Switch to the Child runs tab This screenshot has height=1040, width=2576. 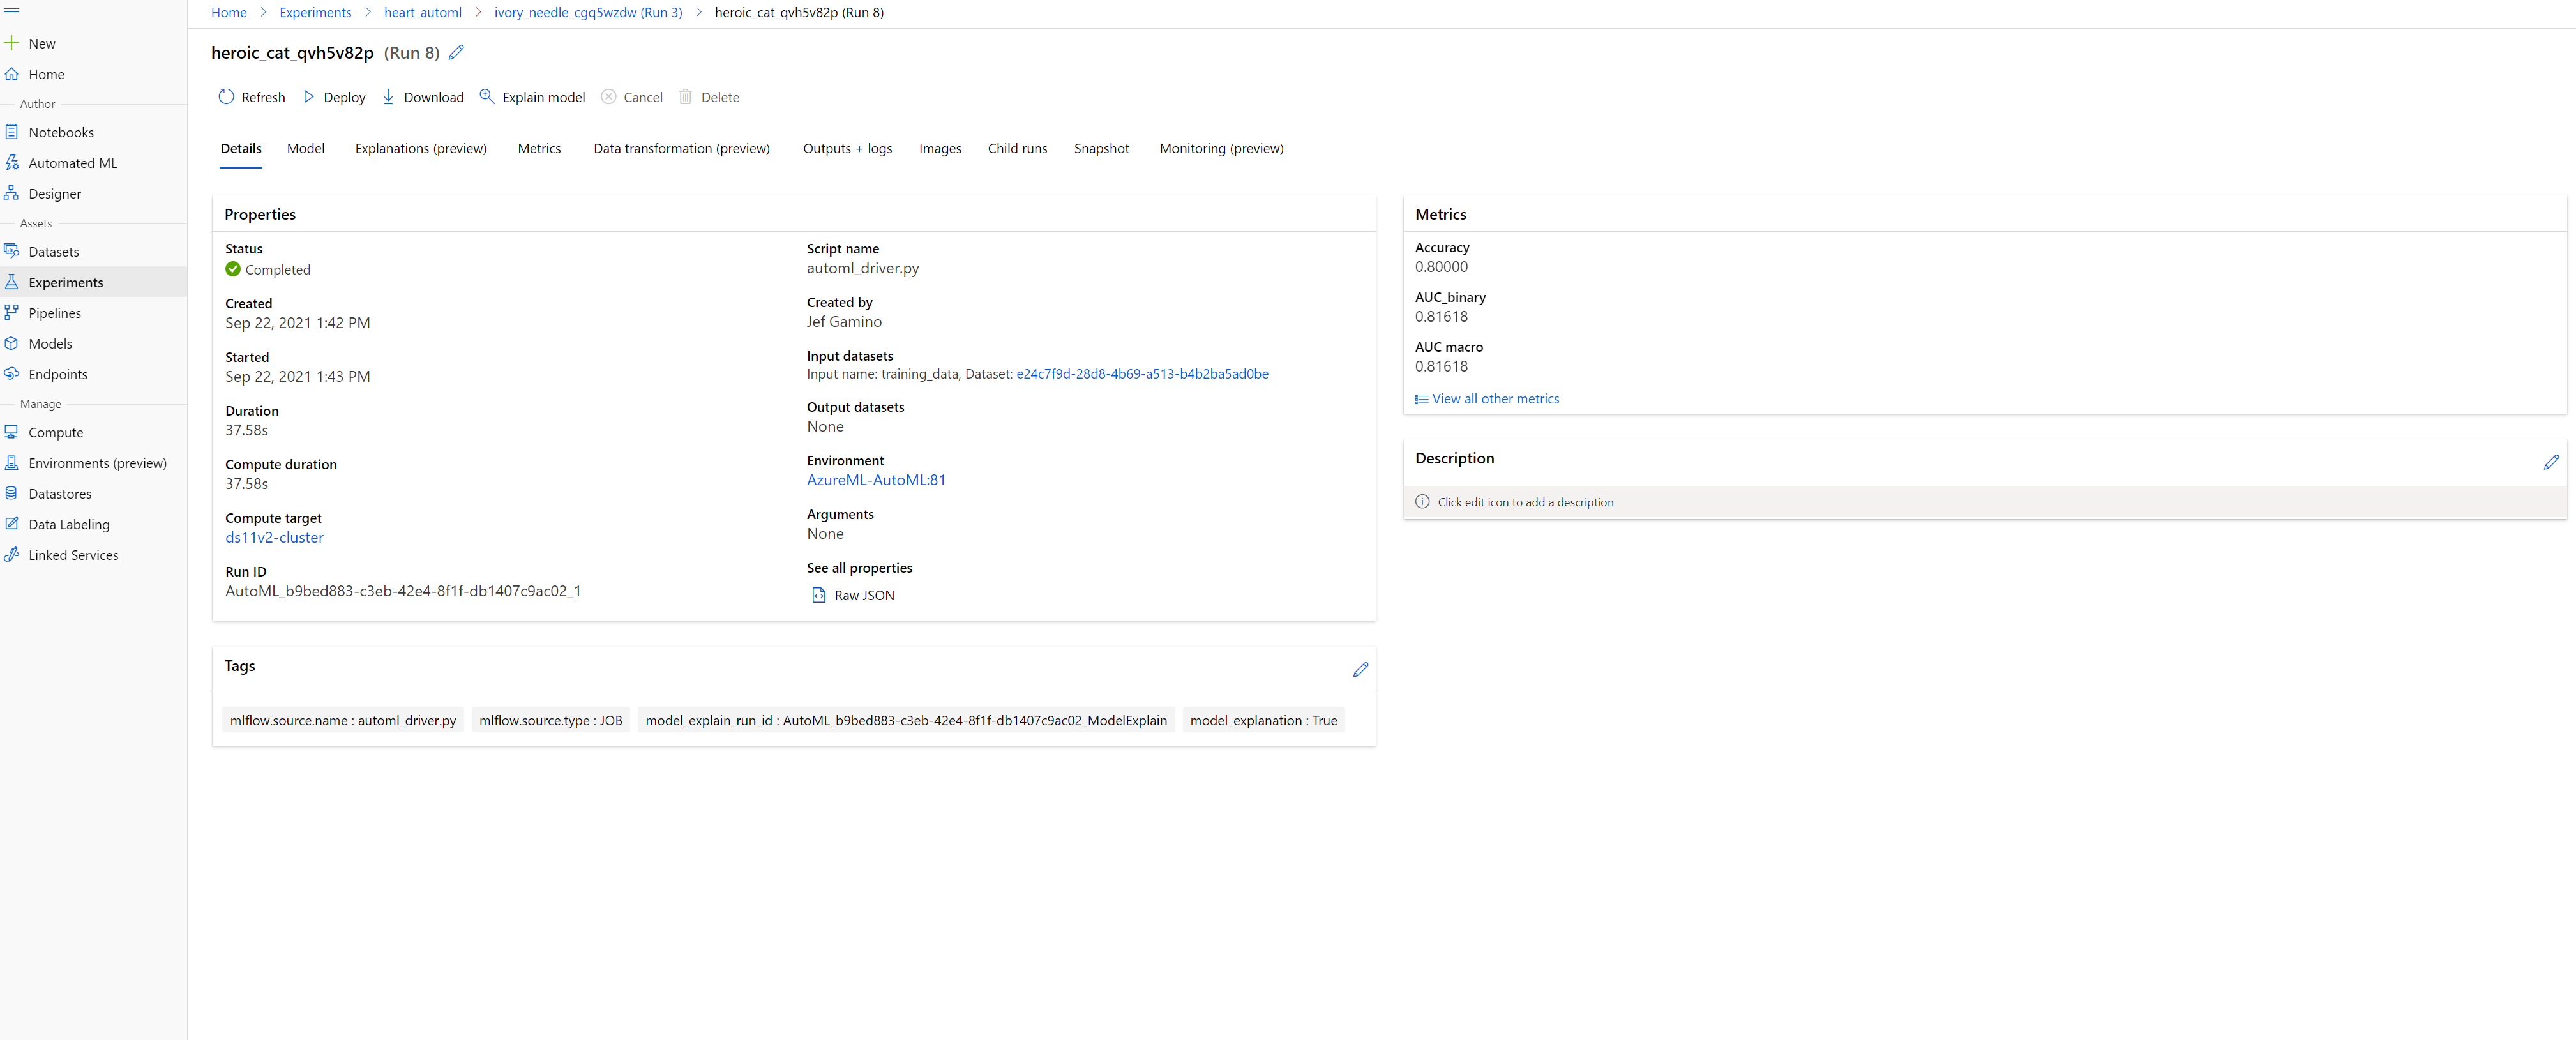click(x=1017, y=148)
